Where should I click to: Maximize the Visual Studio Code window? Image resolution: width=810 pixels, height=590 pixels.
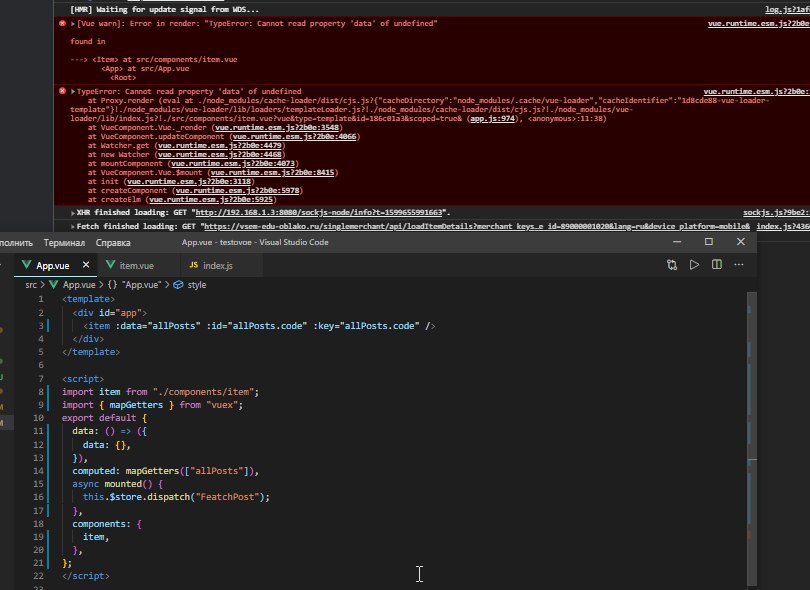pos(709,242)
